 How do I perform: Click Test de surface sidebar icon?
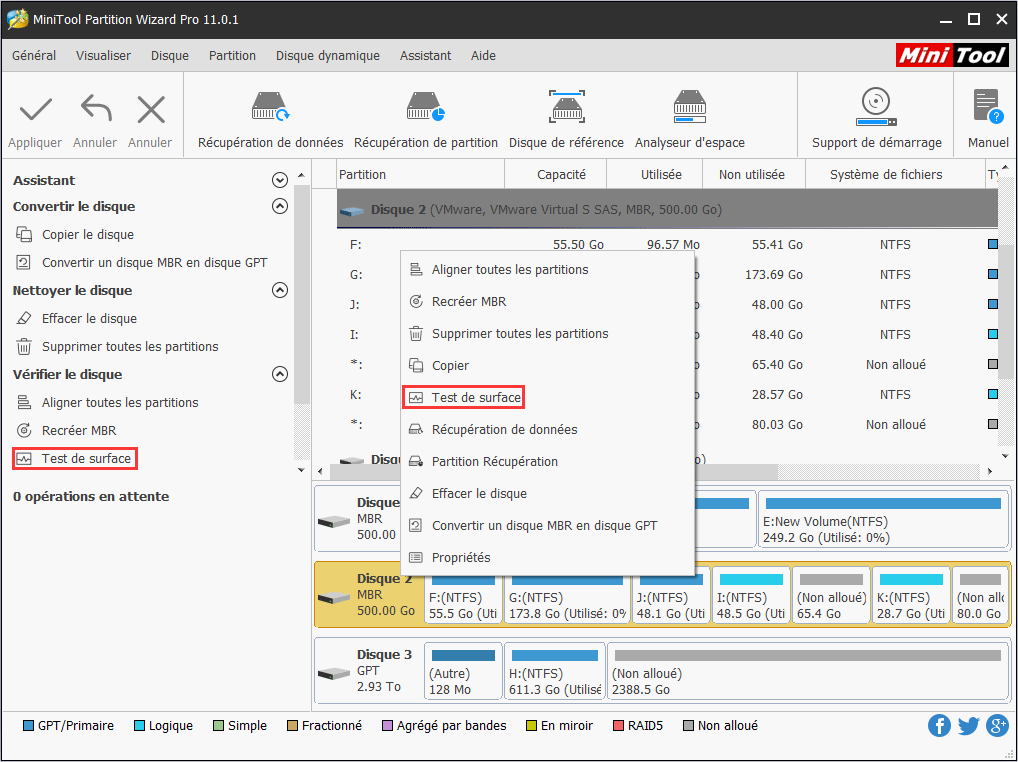click(x=24, y=459)
